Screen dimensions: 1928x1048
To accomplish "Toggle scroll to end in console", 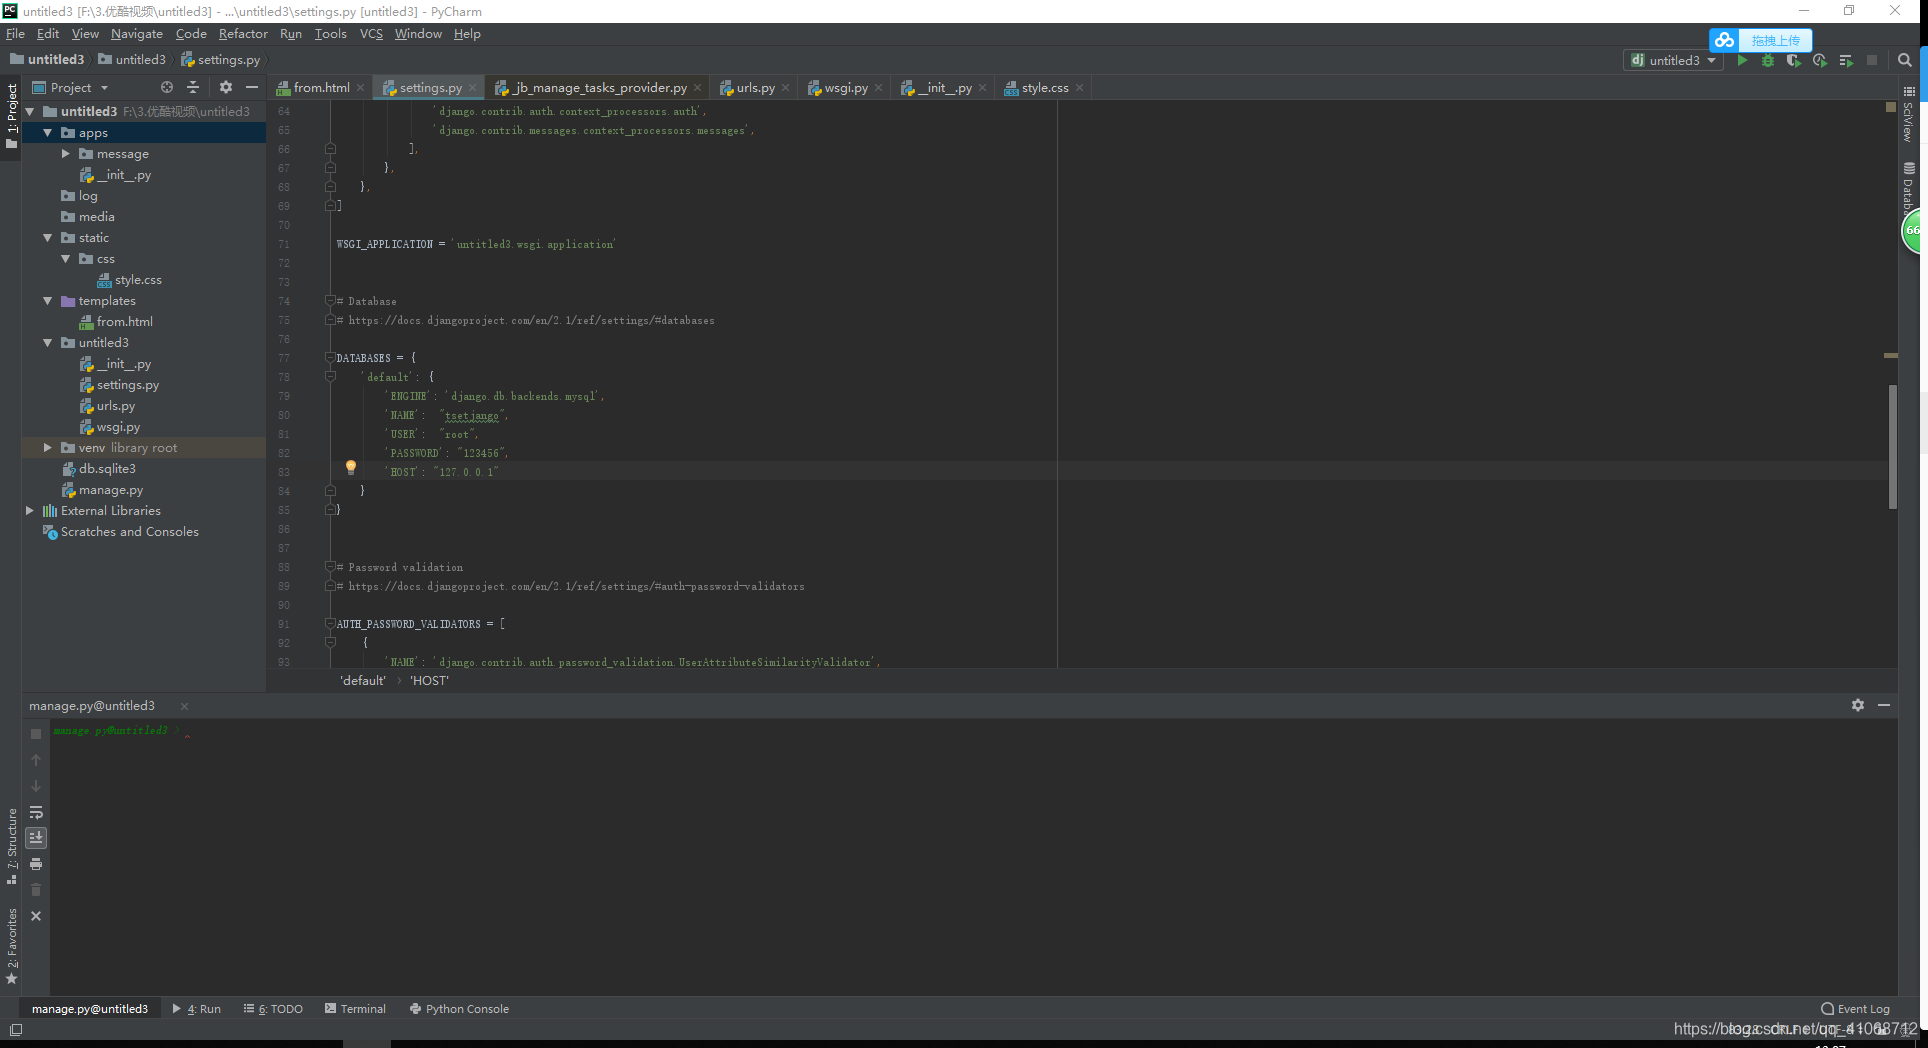I will [36, 838].
